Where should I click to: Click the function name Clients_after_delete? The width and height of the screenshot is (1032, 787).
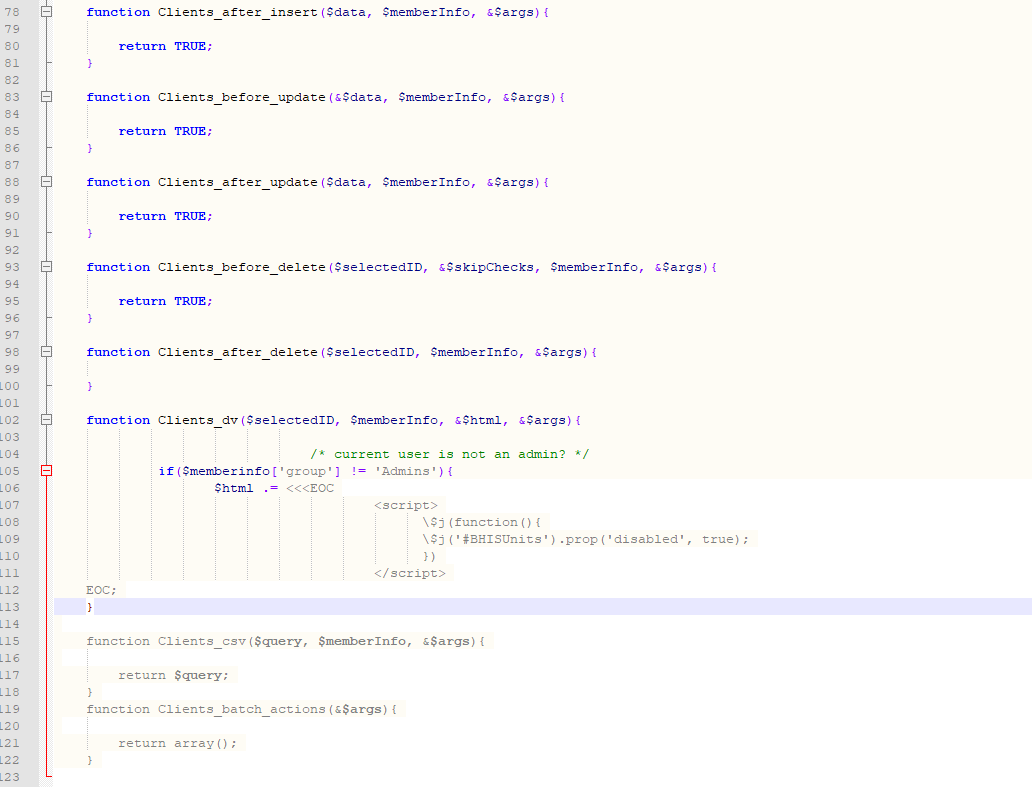[x=238, y=352]
